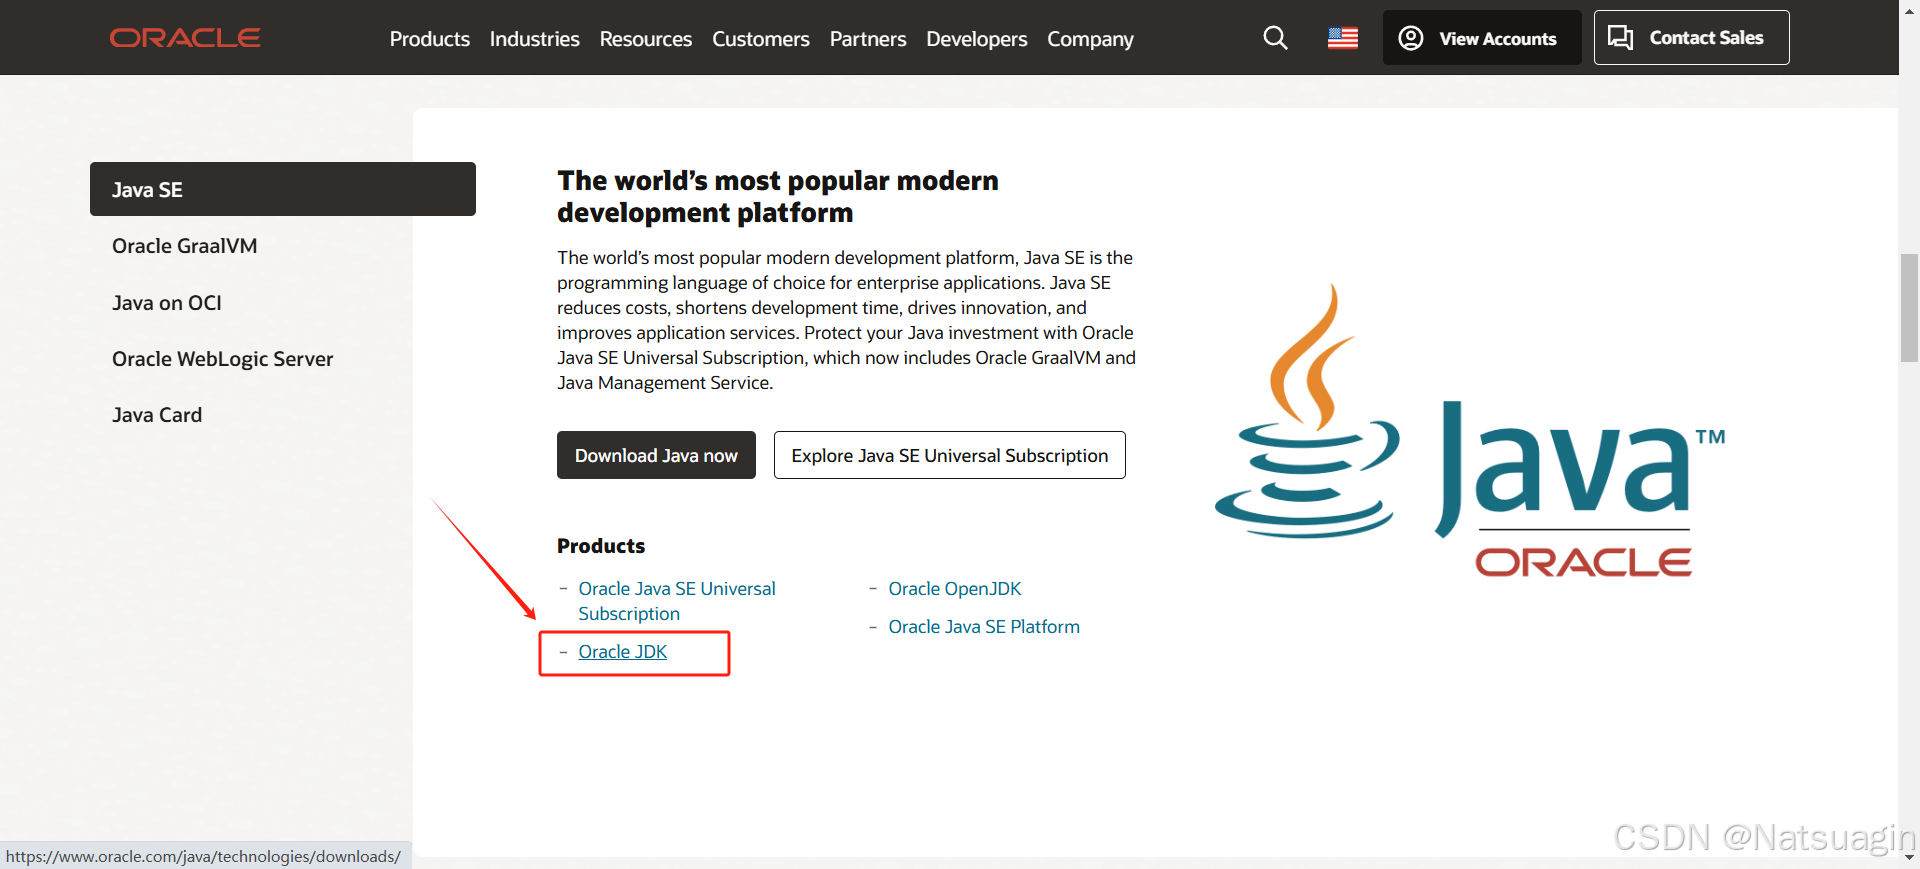The width and height of the screenshot is (1920, 869).
Task: Open Oracle Java SE Universal Subscription link
Action: (x=677, y=601)
